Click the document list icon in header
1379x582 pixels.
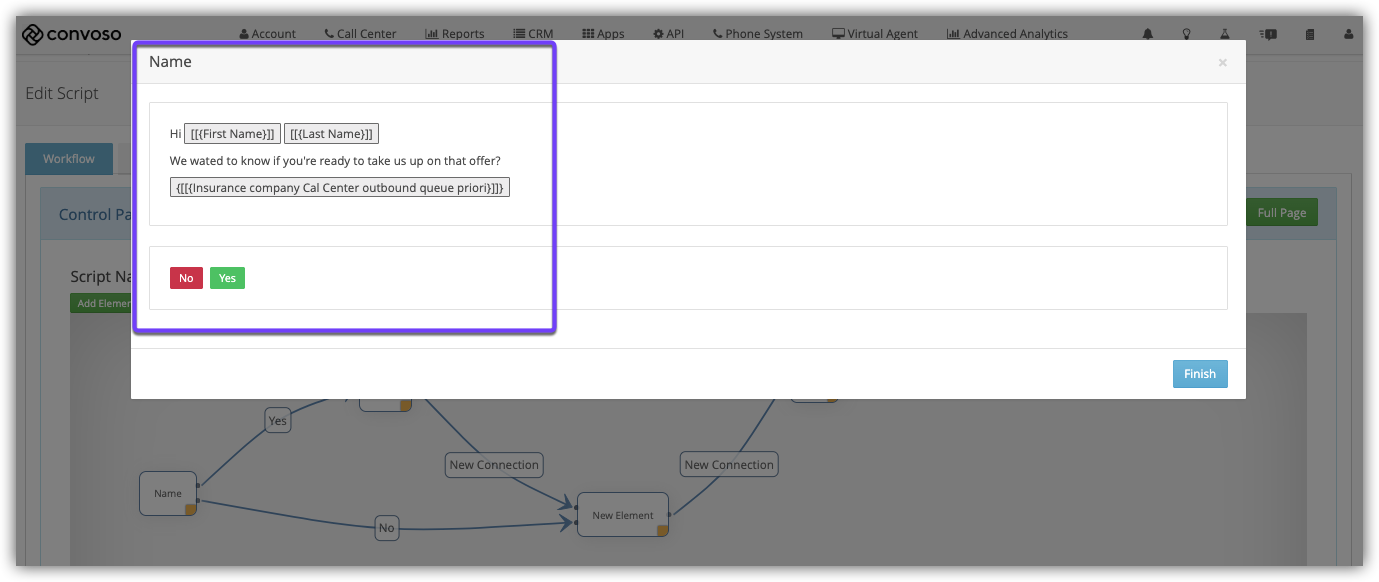click(x=1310, y=34)
